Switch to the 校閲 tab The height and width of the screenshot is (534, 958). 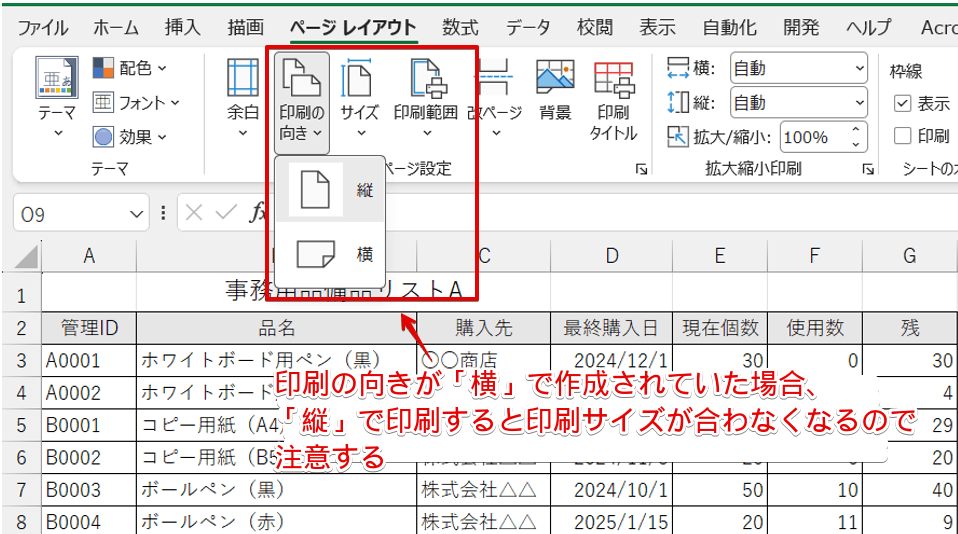(x=594, y=27)
